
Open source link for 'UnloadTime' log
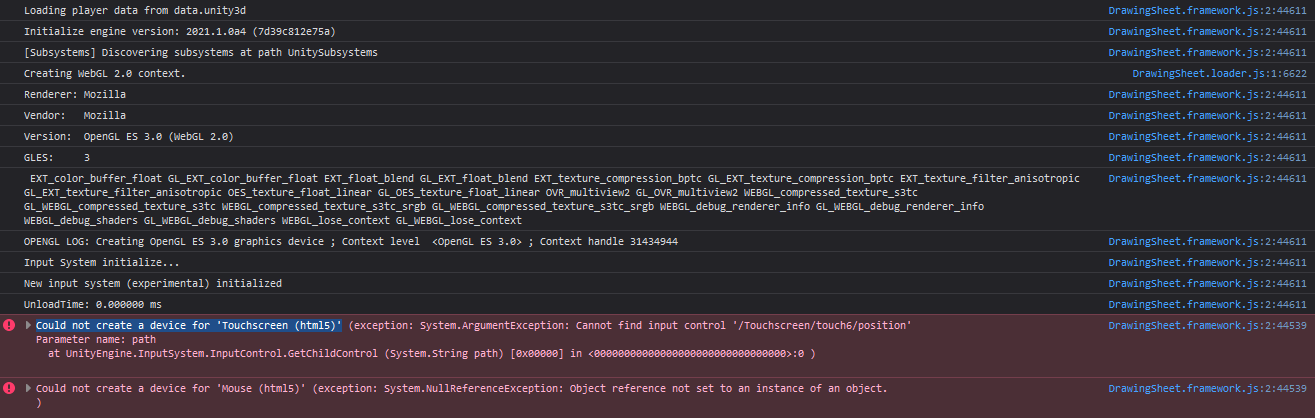click(1207, 304)
